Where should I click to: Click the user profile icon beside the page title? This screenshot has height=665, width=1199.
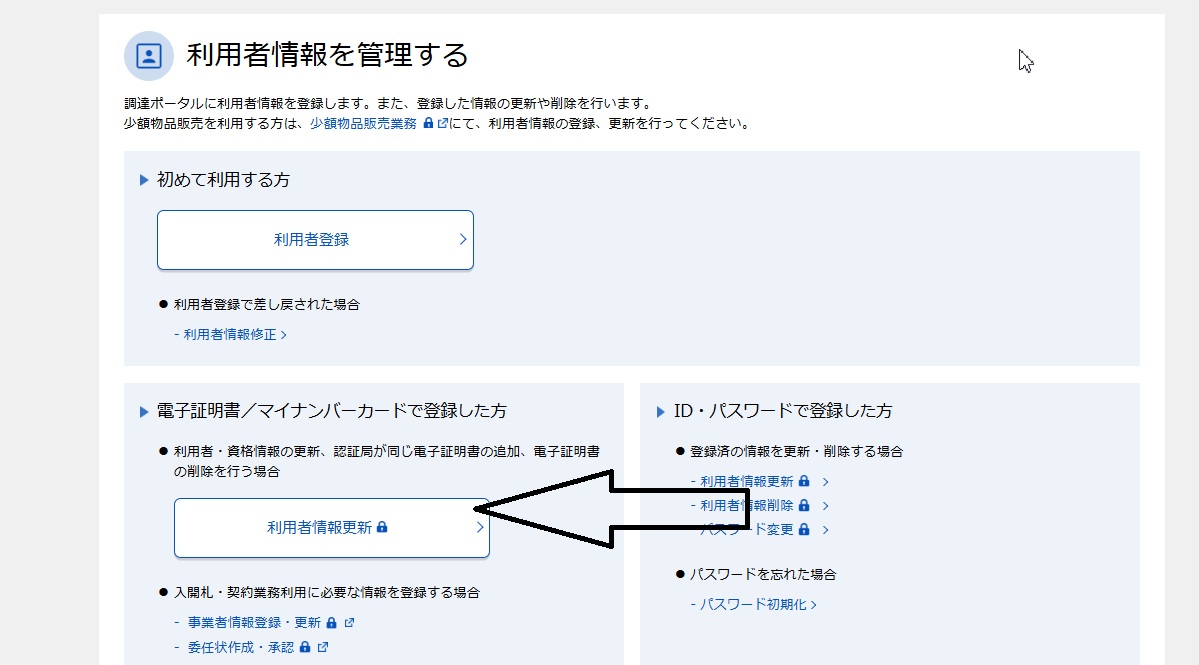(149, 55)
